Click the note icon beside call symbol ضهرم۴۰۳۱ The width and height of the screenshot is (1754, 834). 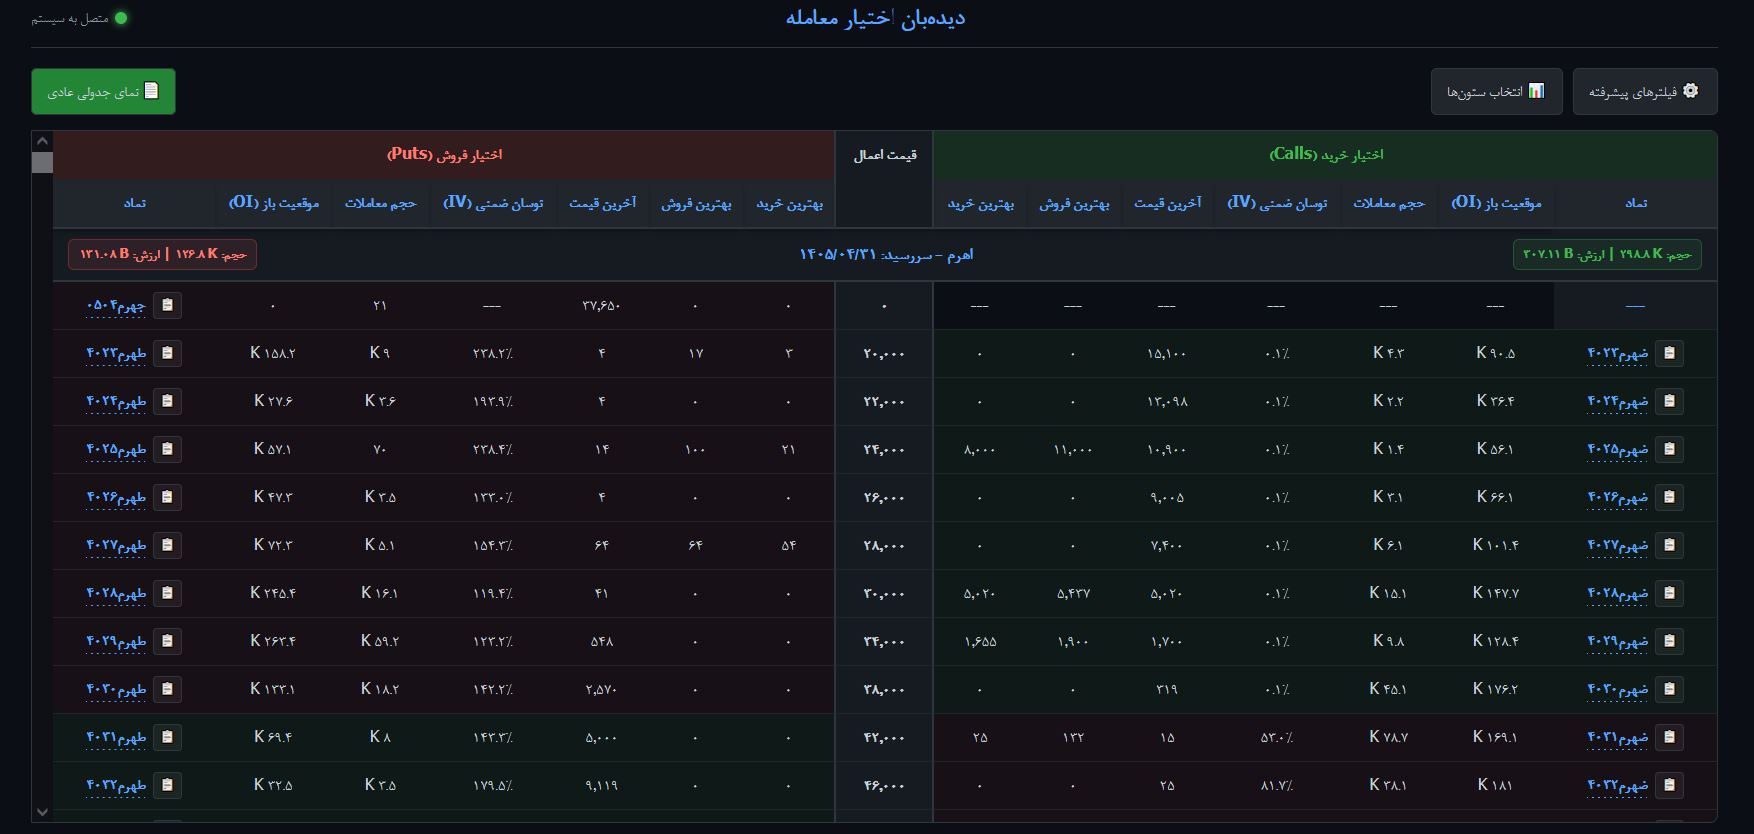[x=1668, y=737]
